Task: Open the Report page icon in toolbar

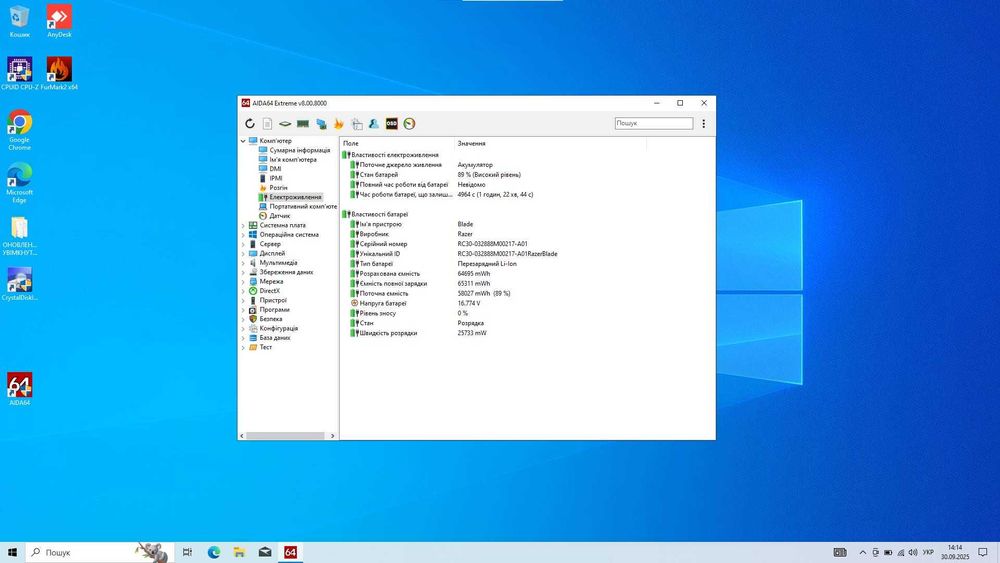Action: tap(267, 124)
